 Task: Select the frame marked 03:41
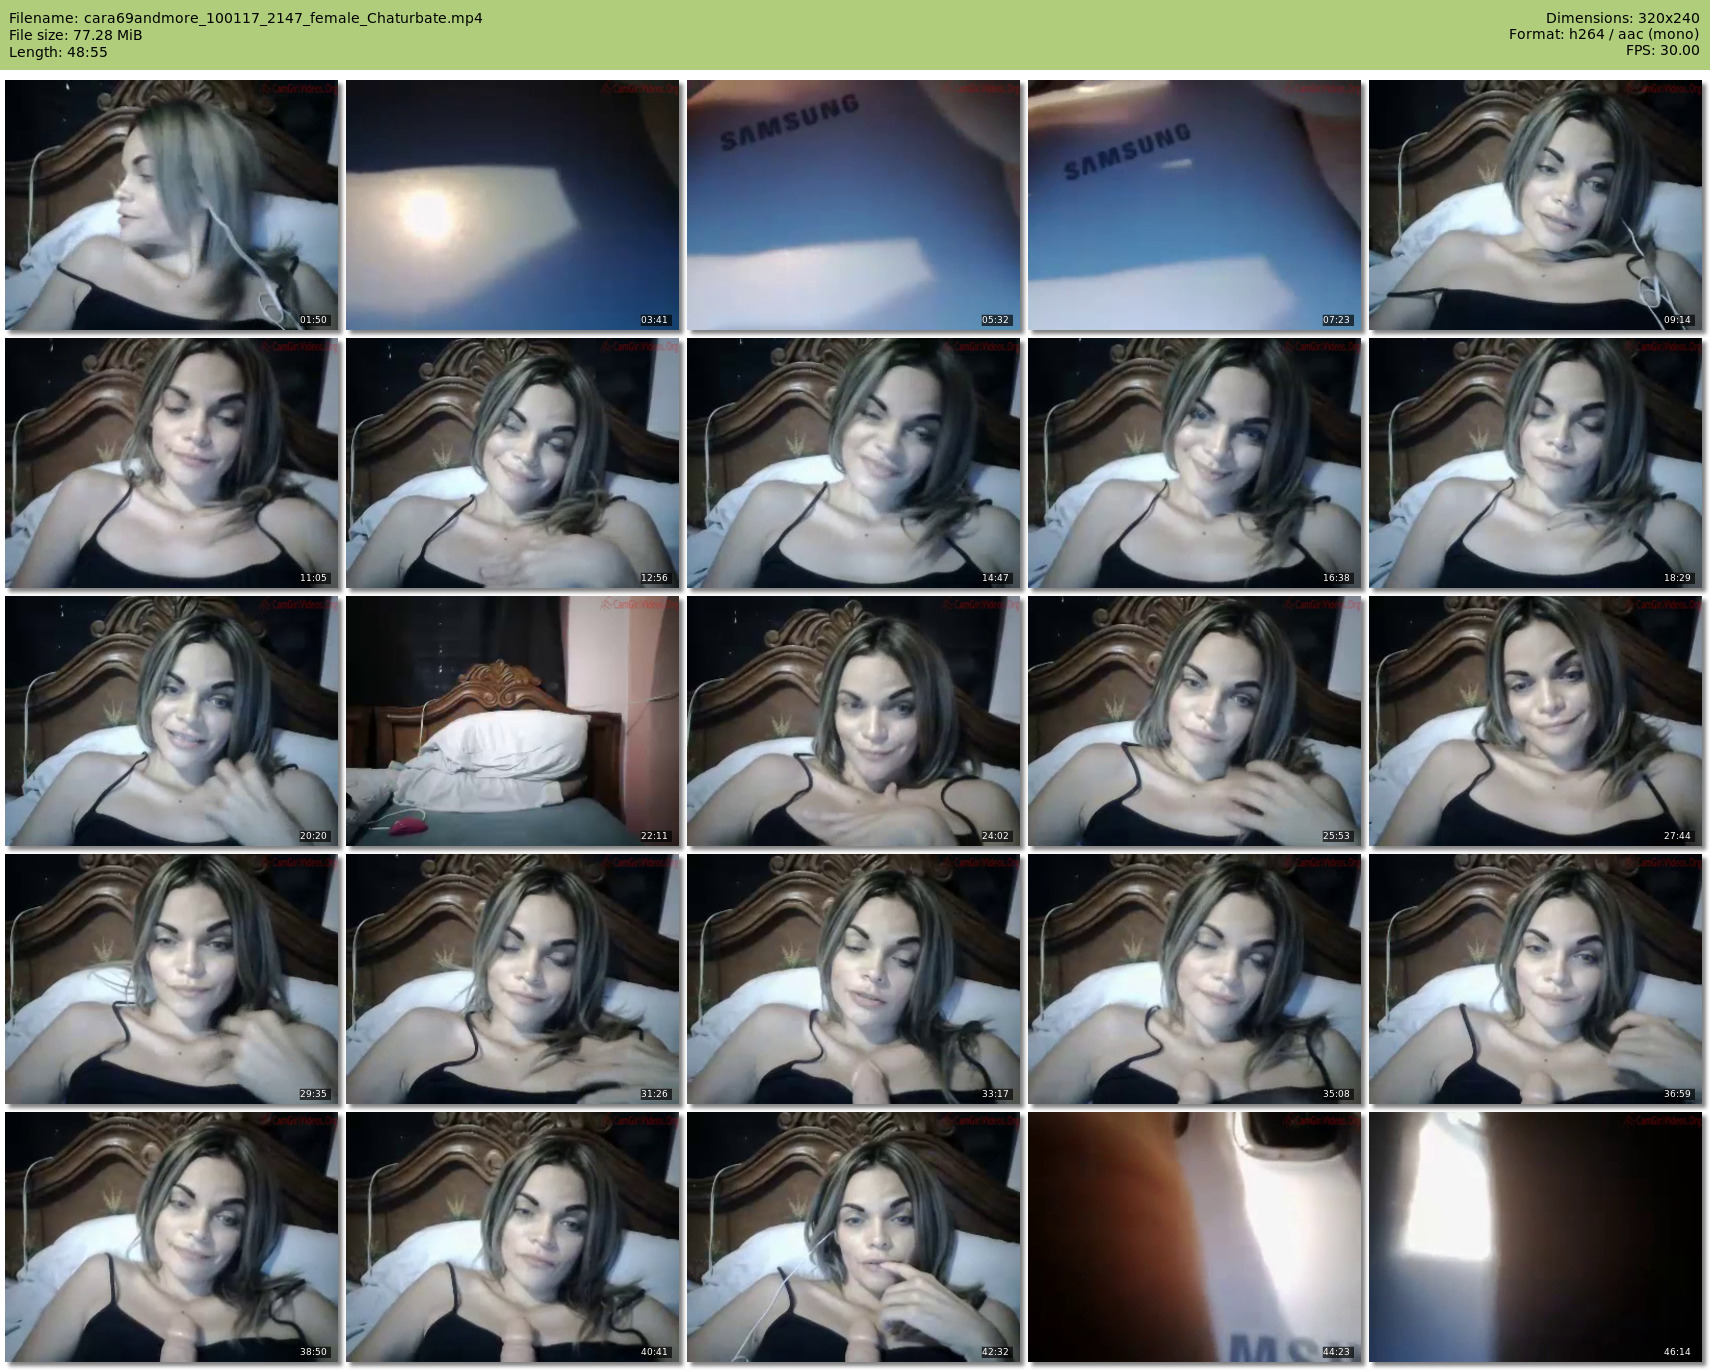click(512, 205)
